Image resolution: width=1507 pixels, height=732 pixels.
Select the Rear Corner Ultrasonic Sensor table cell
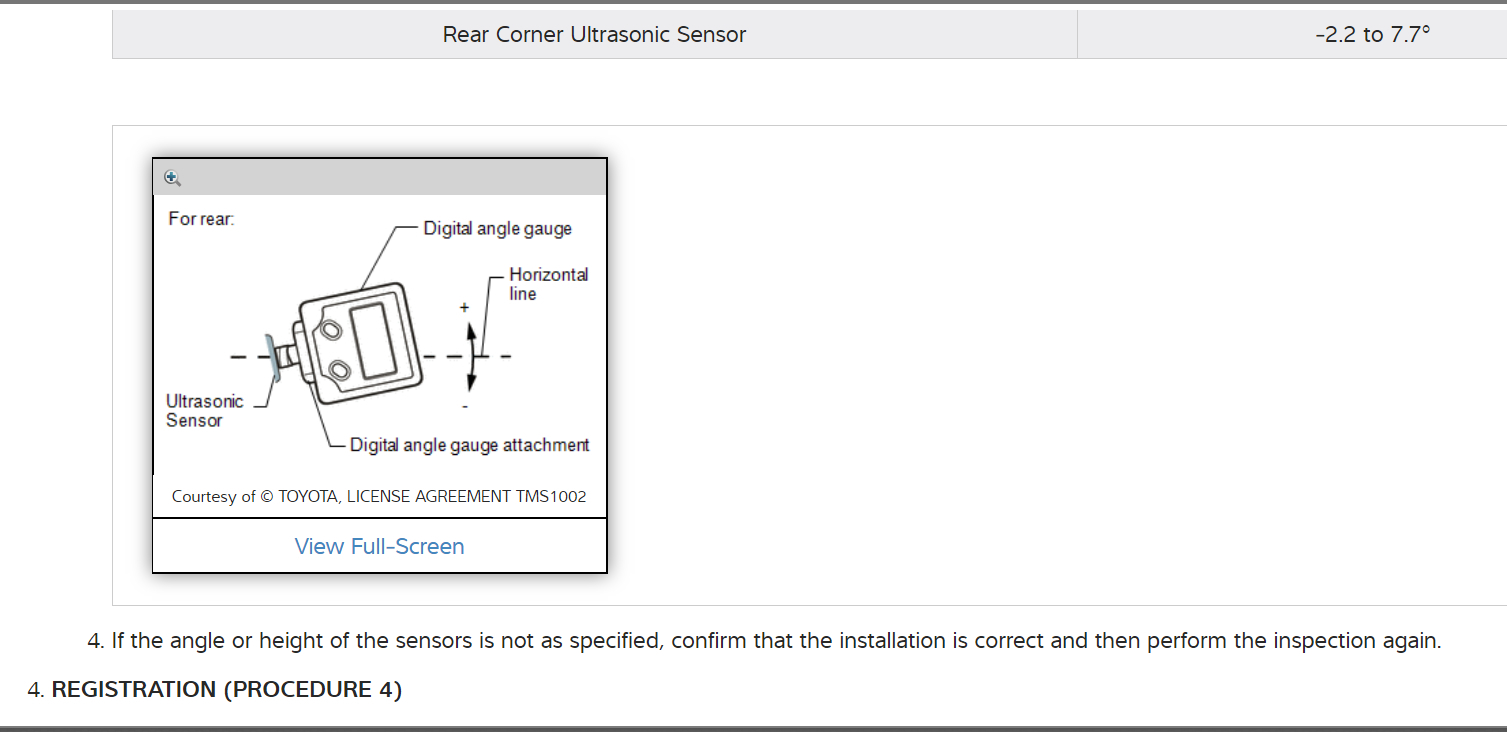click(594, 35)
